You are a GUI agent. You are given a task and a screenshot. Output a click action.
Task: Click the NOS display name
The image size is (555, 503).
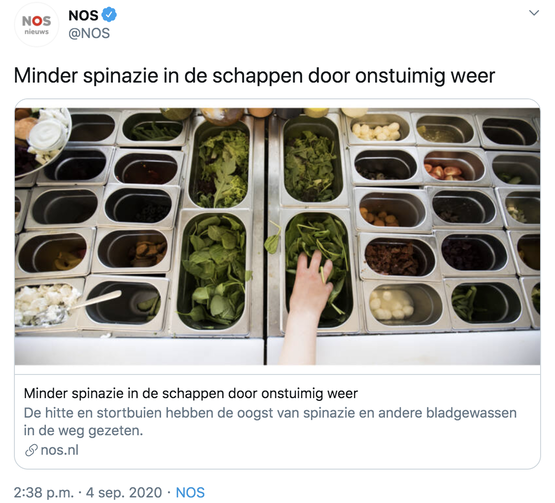click(83, 16)
